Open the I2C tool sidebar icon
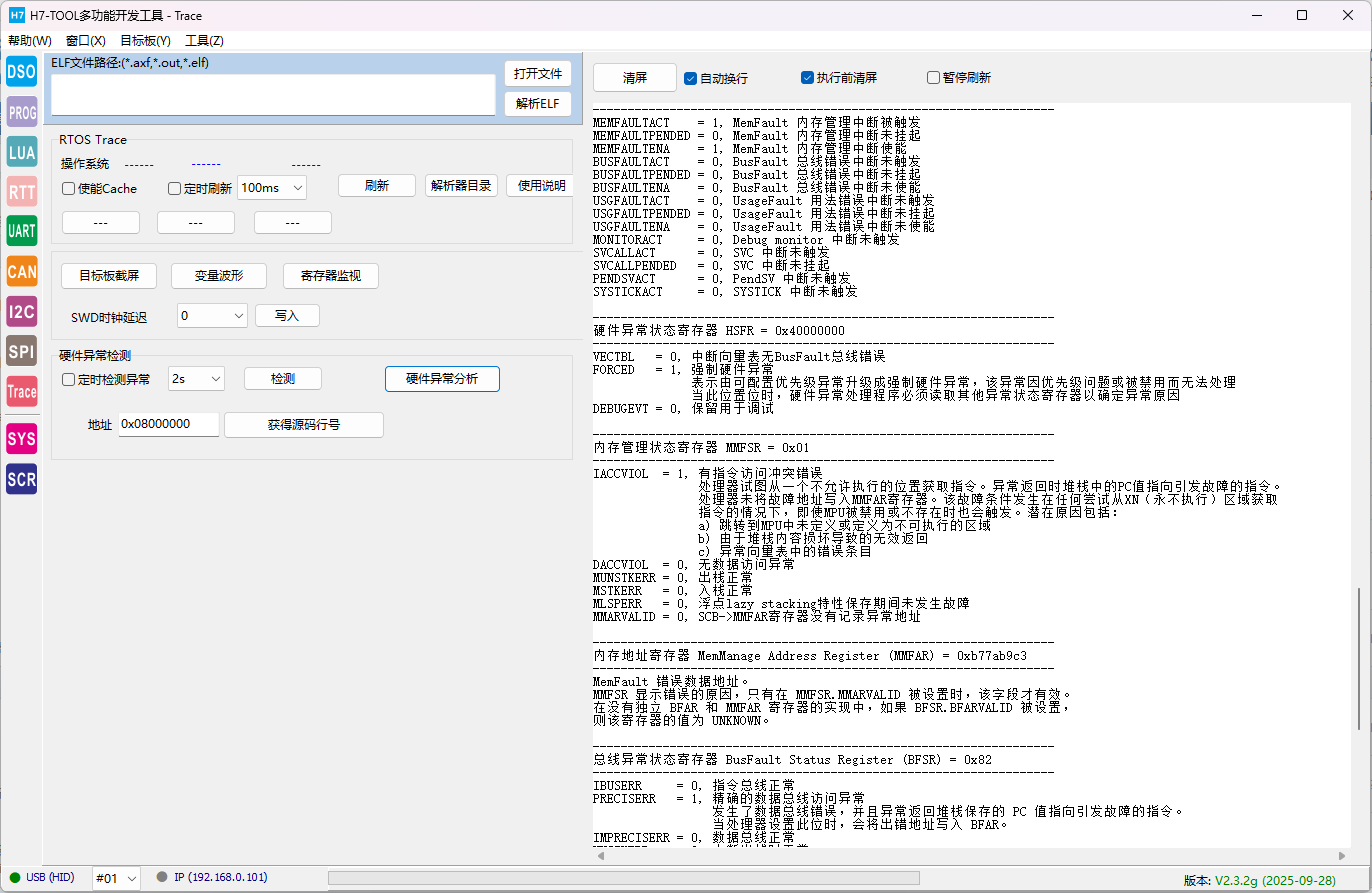The height and width of the screenshot is (893, 1372). [x=21, y=312]
